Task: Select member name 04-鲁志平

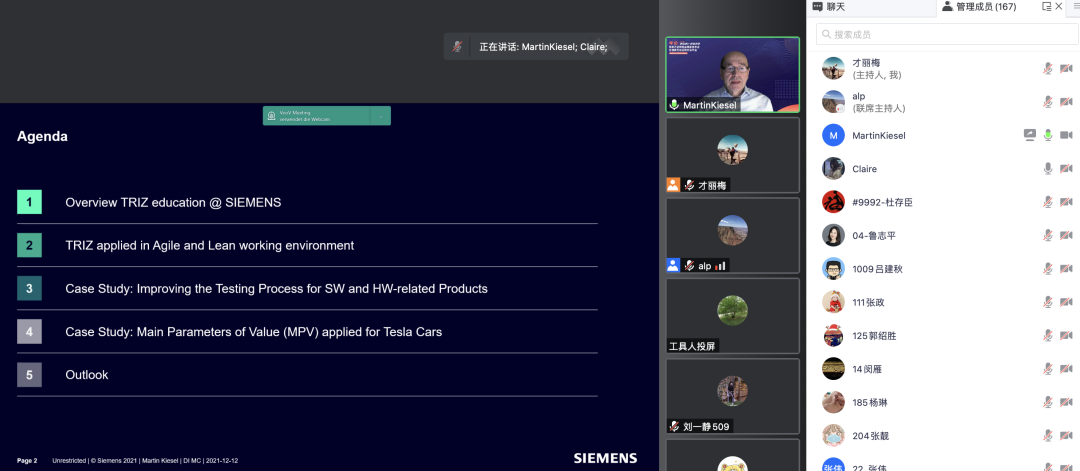Action: pos(874,236)
